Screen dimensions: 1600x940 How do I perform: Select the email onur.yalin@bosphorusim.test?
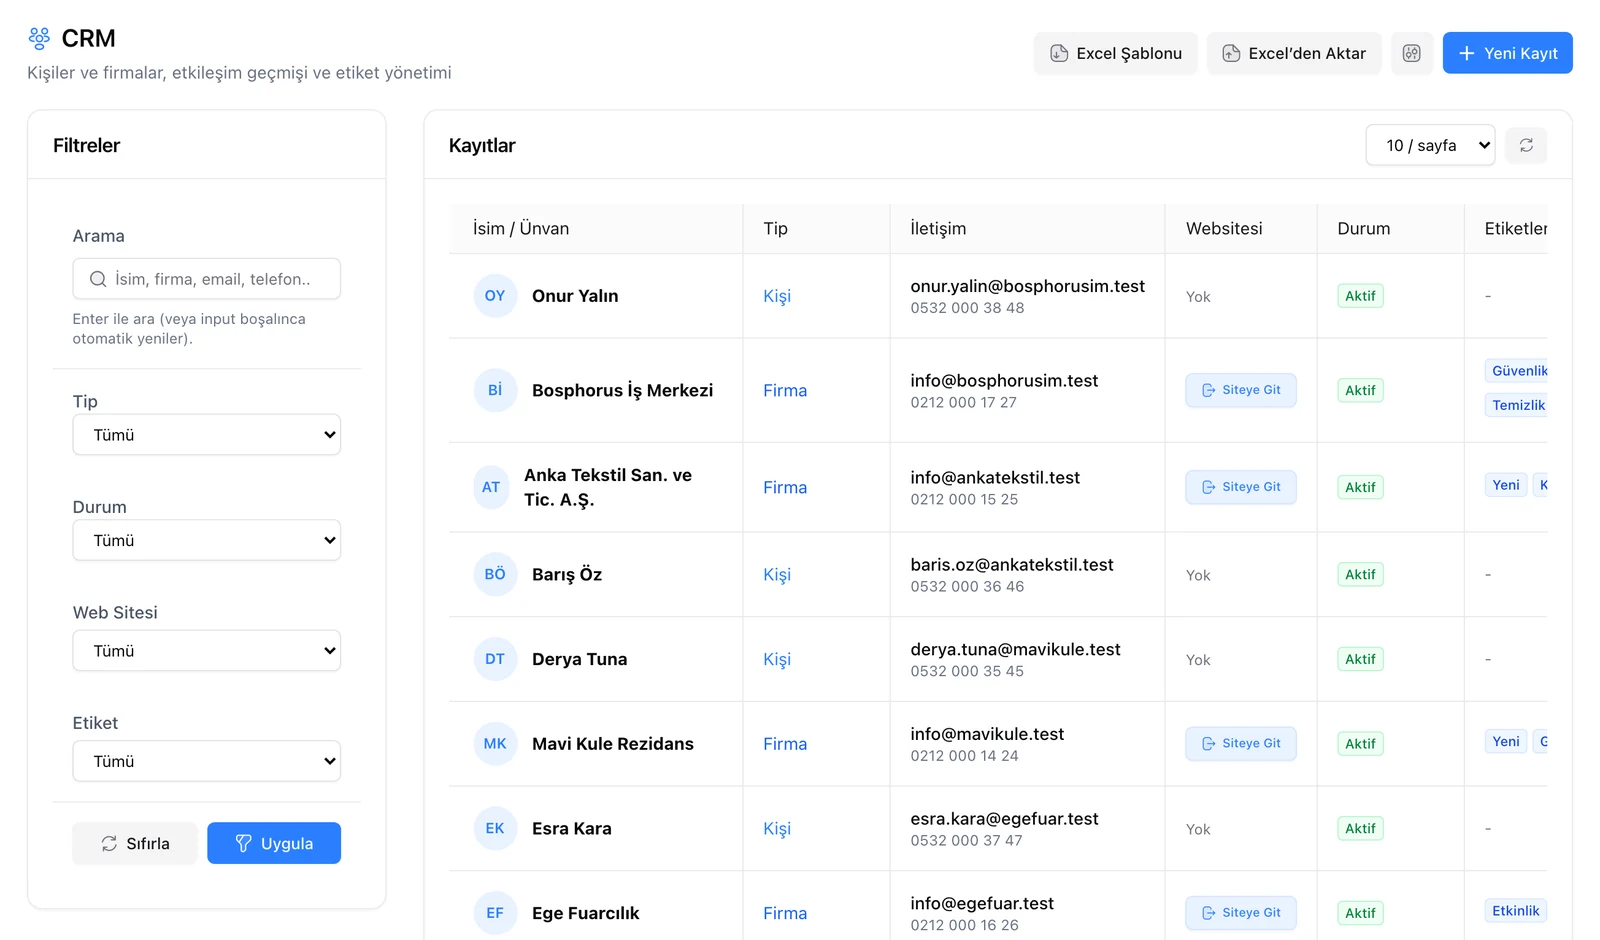[x=1027, y=286]
